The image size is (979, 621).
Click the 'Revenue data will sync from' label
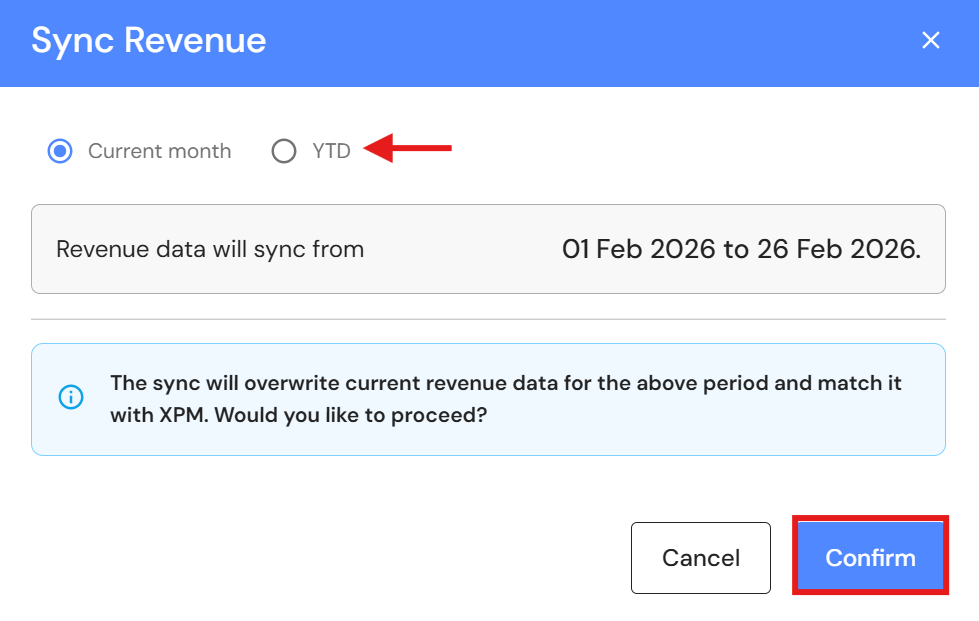point(210,249)
